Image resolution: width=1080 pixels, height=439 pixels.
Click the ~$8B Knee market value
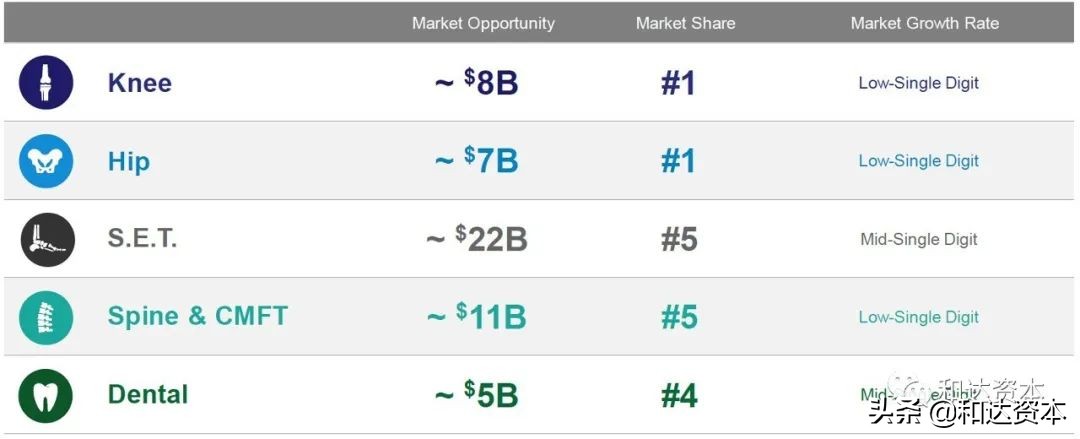click(476, 82)
